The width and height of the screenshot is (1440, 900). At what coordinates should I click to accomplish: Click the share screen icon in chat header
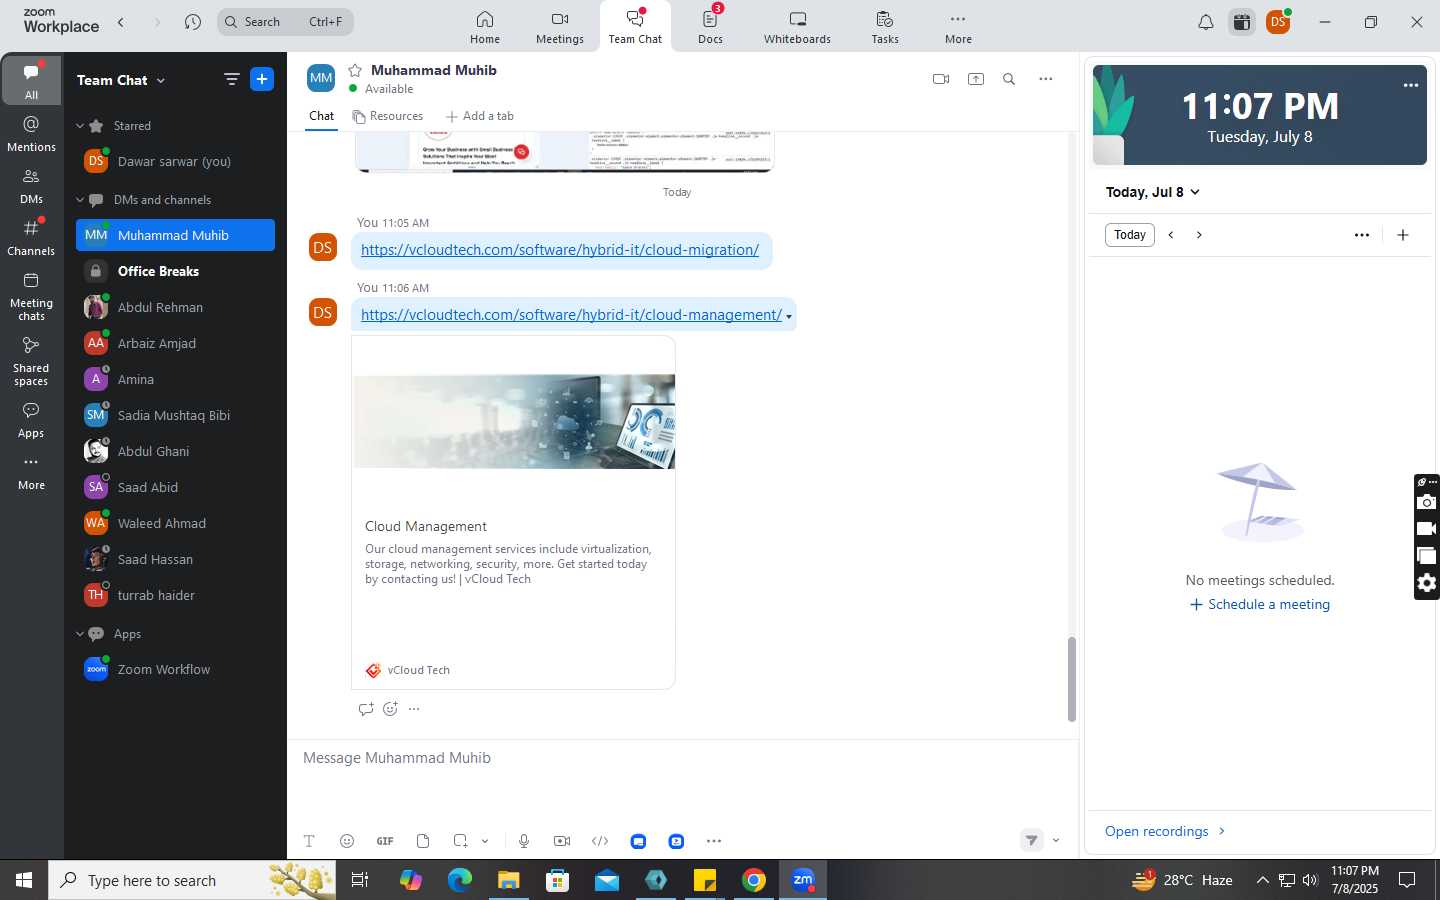click(x=976, y=79)
